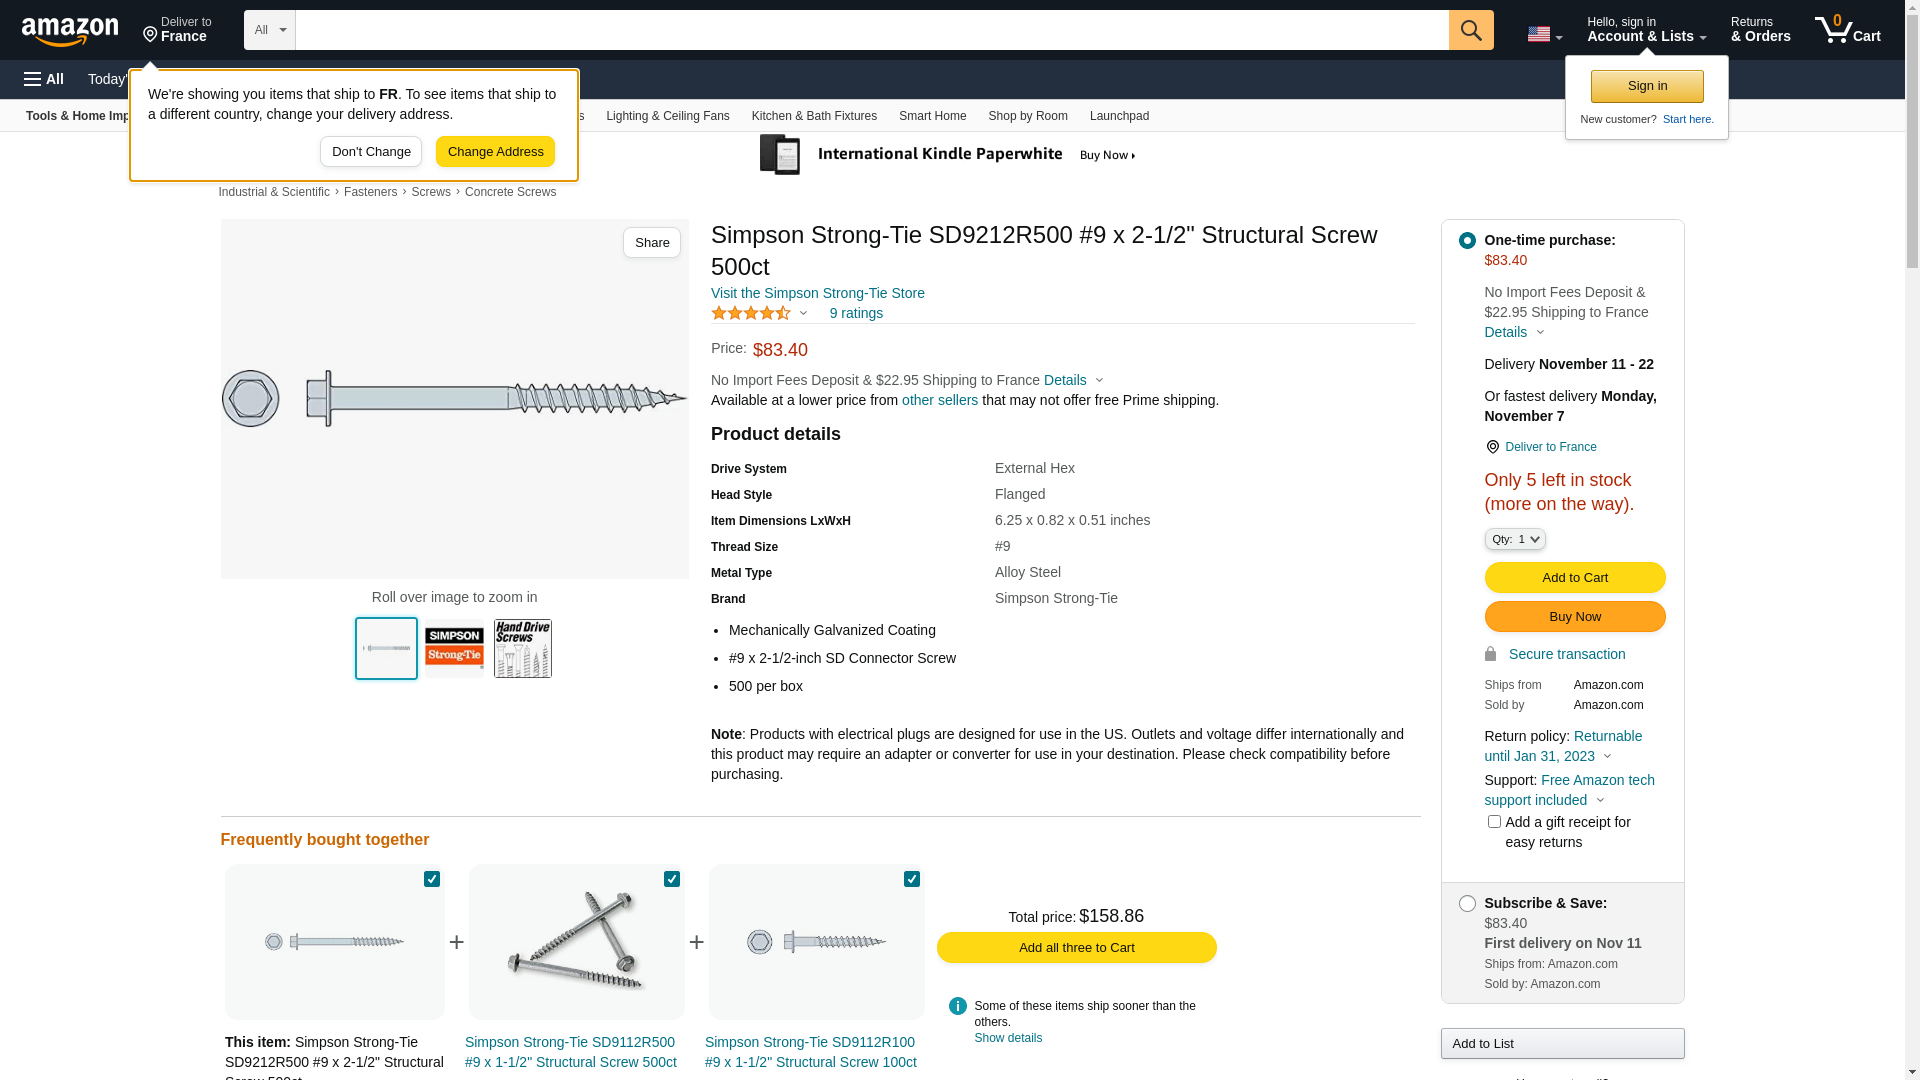Open the search category All dropdown
This screenshot has width=1920, height=1080.
pos(270,30)
